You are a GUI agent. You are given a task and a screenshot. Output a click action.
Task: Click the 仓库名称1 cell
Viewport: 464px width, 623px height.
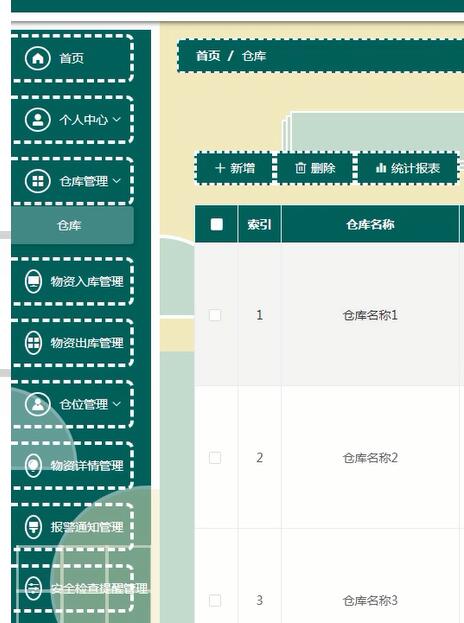[370, 315]
